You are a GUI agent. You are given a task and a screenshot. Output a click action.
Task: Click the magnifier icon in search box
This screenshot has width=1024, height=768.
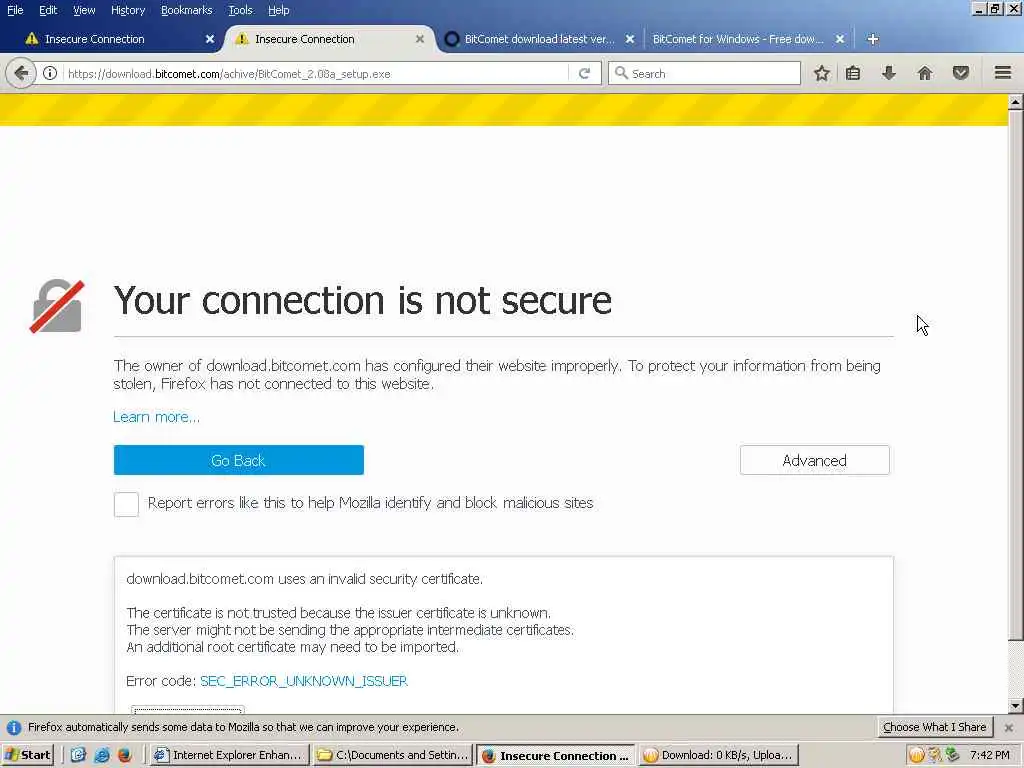[x=621, y=73]
